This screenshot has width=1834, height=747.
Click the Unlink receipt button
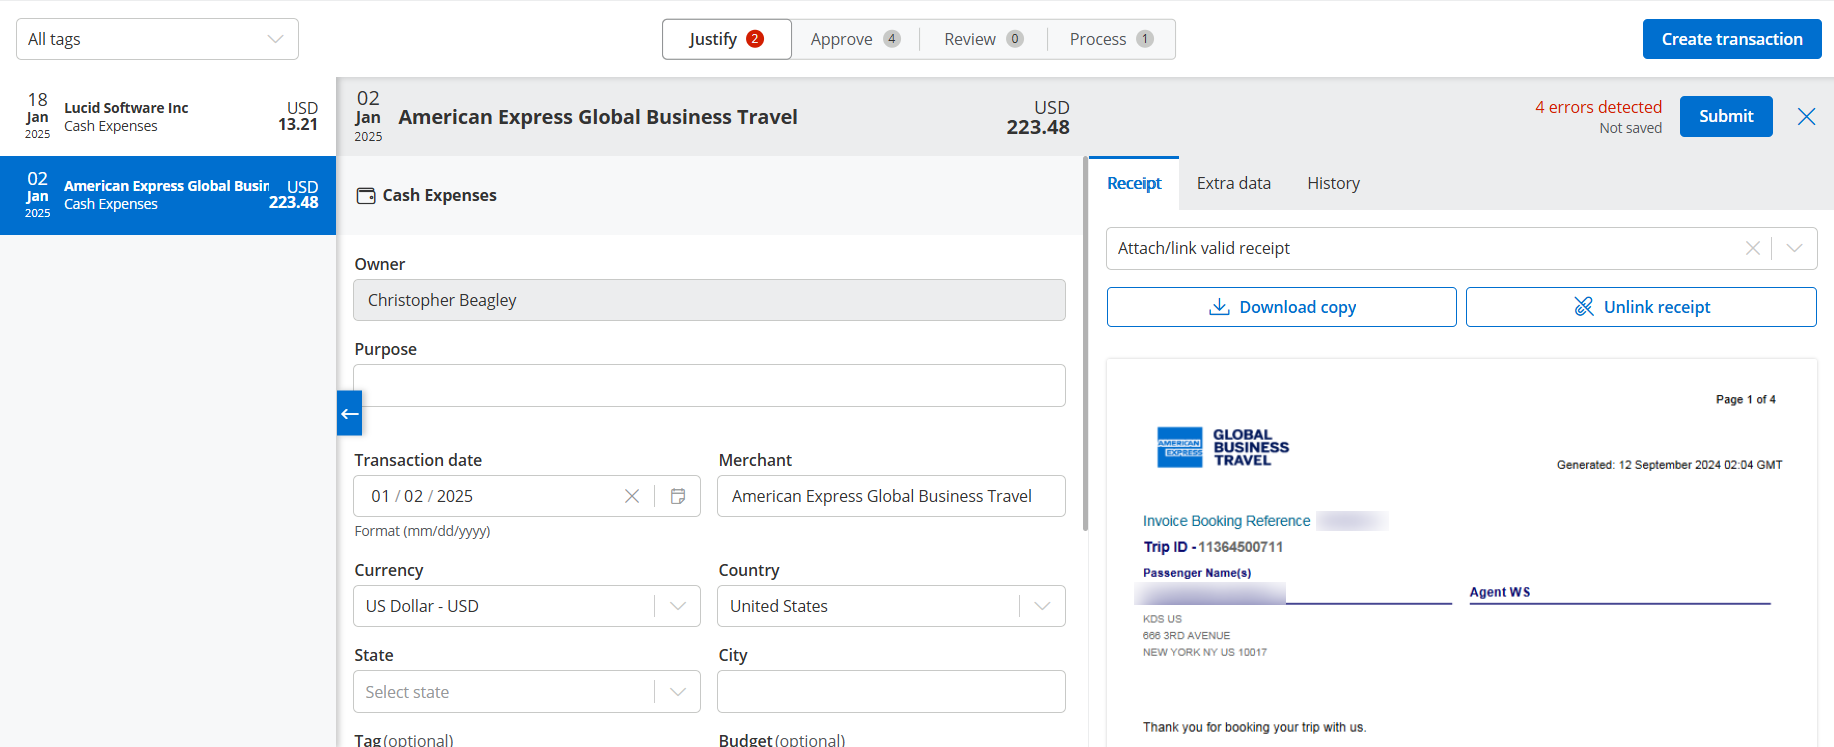pos(1641,307)
